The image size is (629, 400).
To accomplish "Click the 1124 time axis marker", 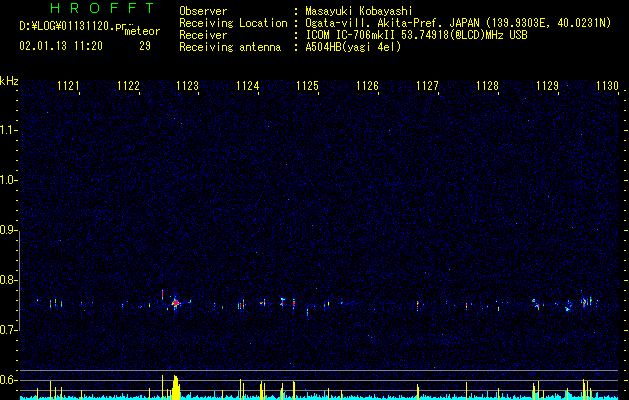I will click(x=248, y=86).
